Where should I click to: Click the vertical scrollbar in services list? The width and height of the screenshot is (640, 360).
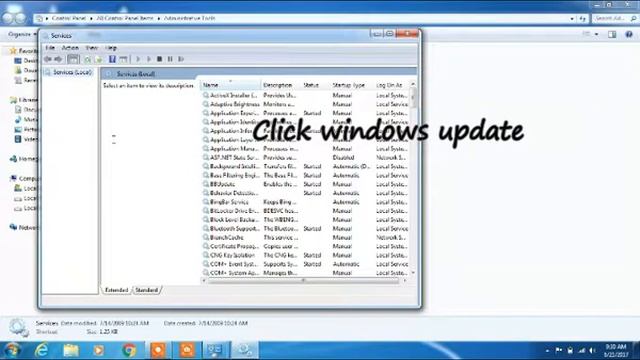(413, 98)
